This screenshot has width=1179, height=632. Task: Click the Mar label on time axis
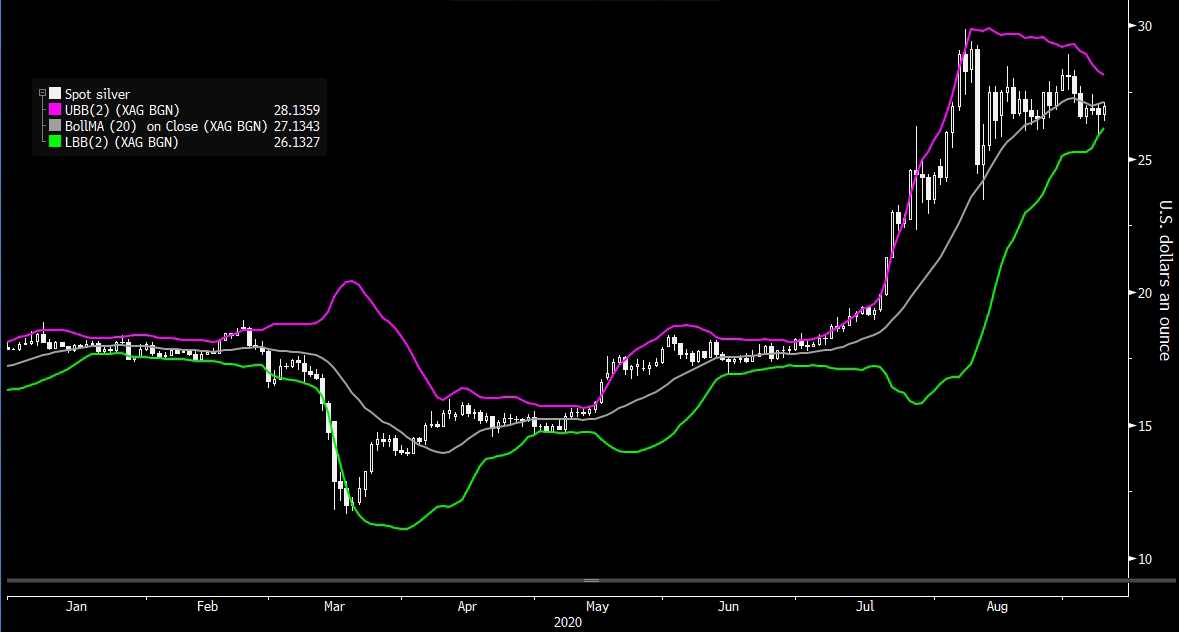click(335, 606)
